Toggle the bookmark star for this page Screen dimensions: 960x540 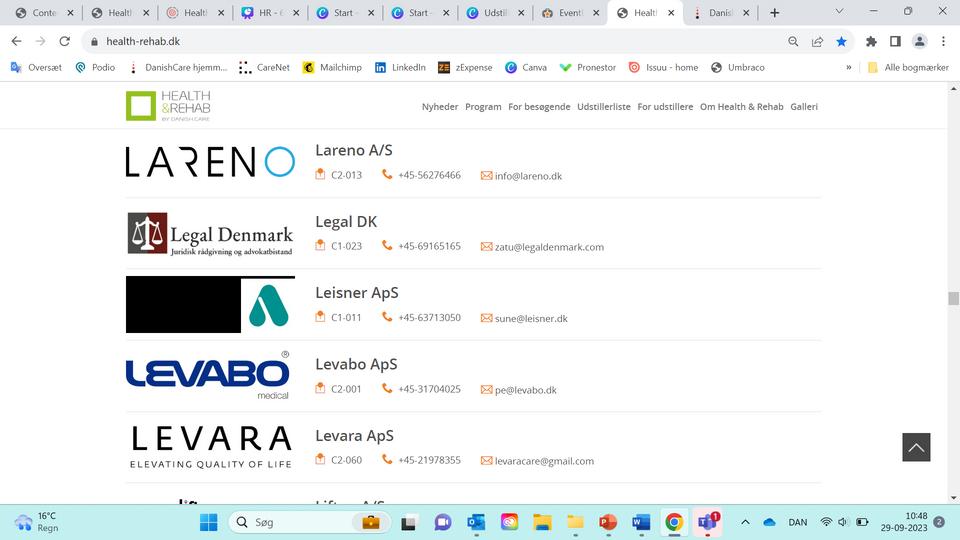pyautogui.click(x=841, y=41)
